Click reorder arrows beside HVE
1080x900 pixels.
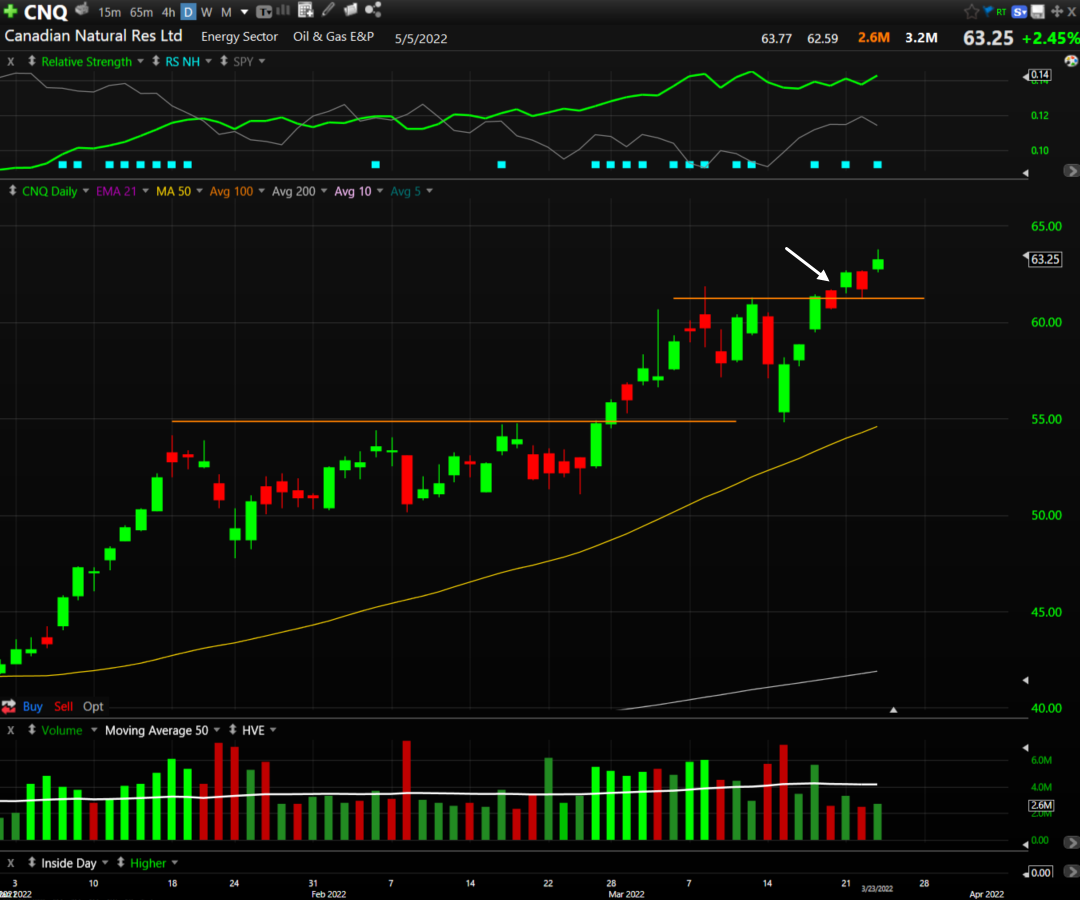[x=233, y=729]
